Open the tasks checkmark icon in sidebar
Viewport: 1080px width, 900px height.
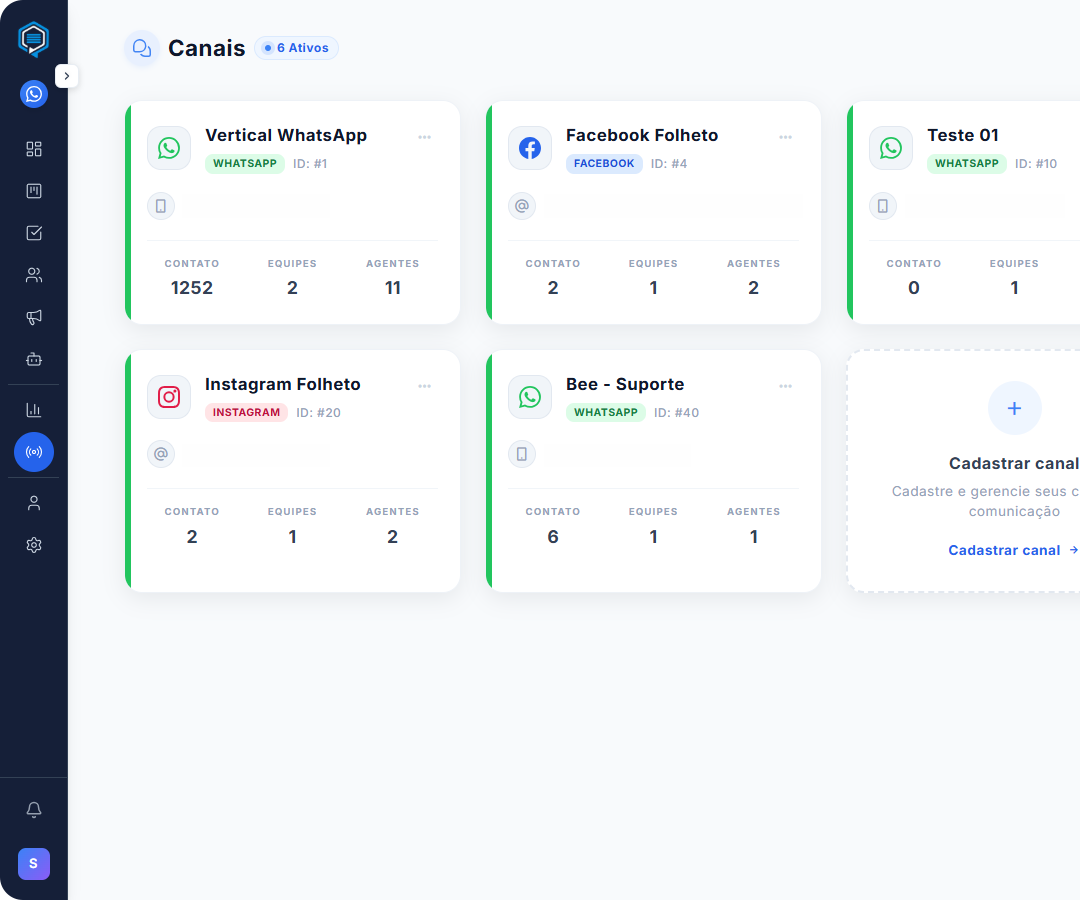coord(34,233)
